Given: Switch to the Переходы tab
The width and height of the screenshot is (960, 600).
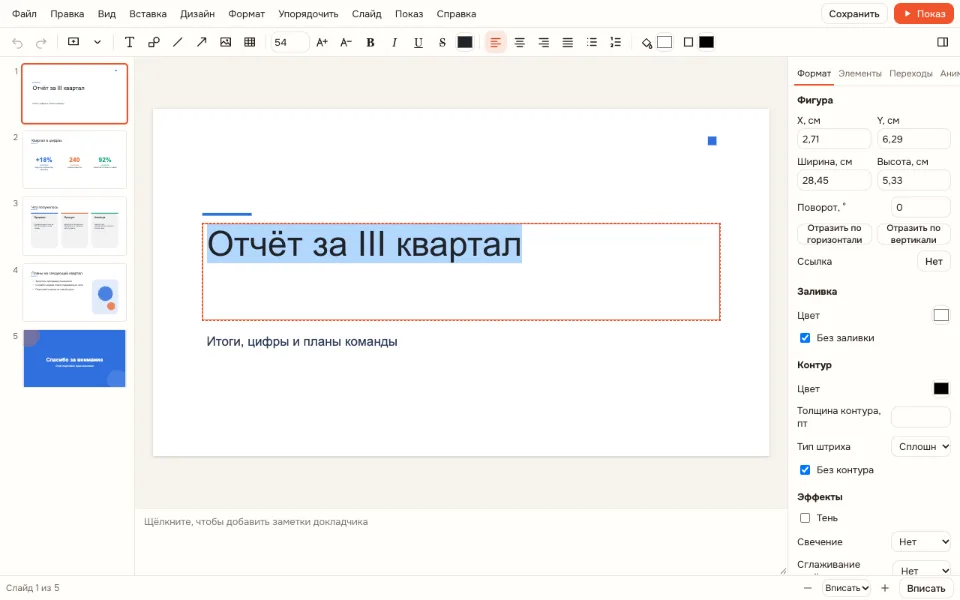Looking at the screenshot, I should click(x=910, y=73).
